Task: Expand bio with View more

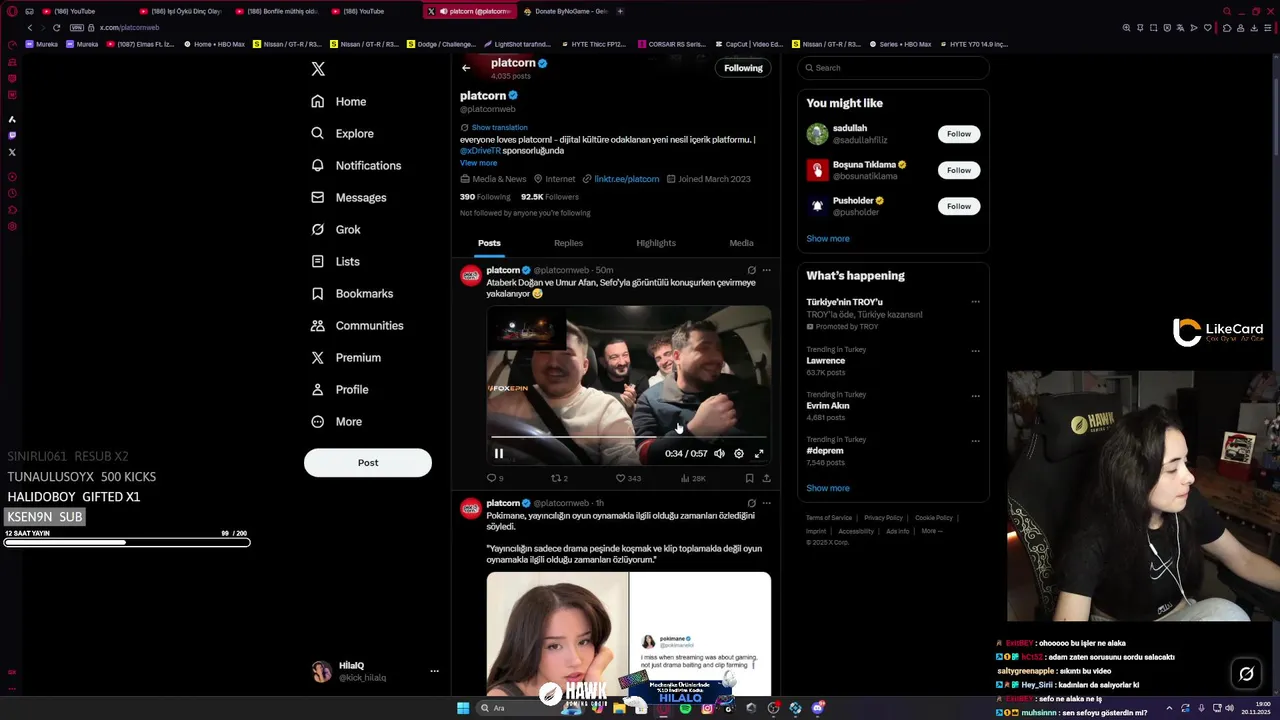Action: (x=478, y=163)
